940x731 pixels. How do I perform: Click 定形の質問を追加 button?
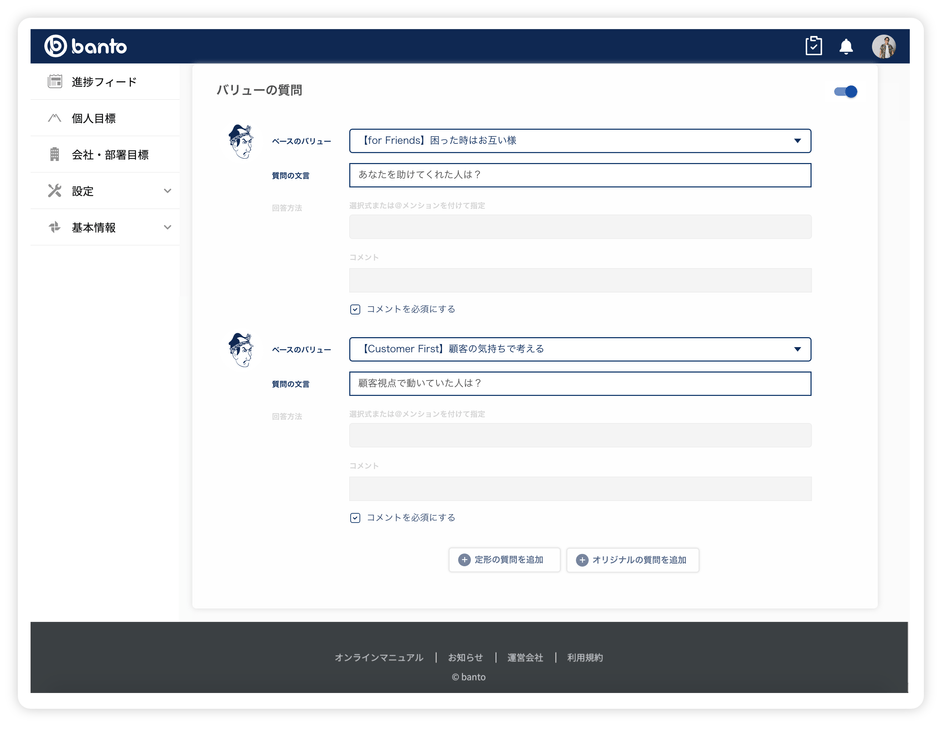tap(504, 560)
